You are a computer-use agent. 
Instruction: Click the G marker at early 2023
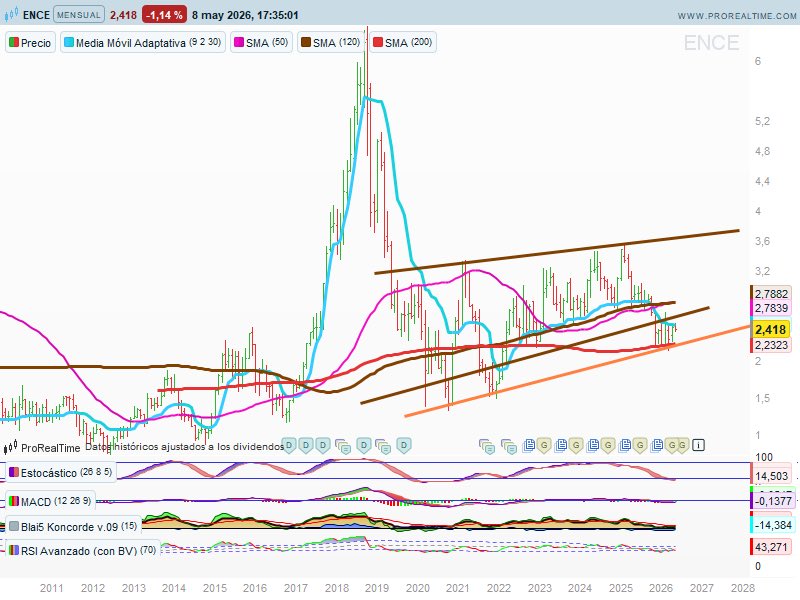[x=544, y=445]
